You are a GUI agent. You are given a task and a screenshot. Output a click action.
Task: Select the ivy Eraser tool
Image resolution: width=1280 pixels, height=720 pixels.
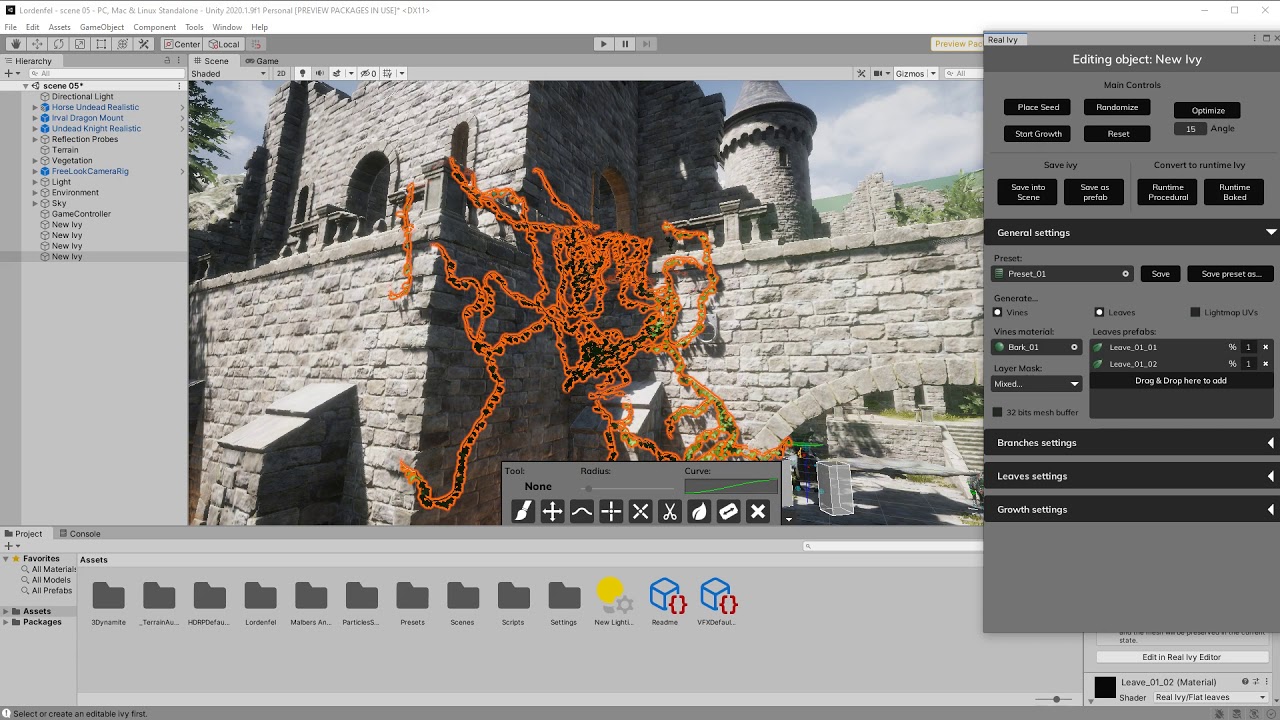pos(728,512)
